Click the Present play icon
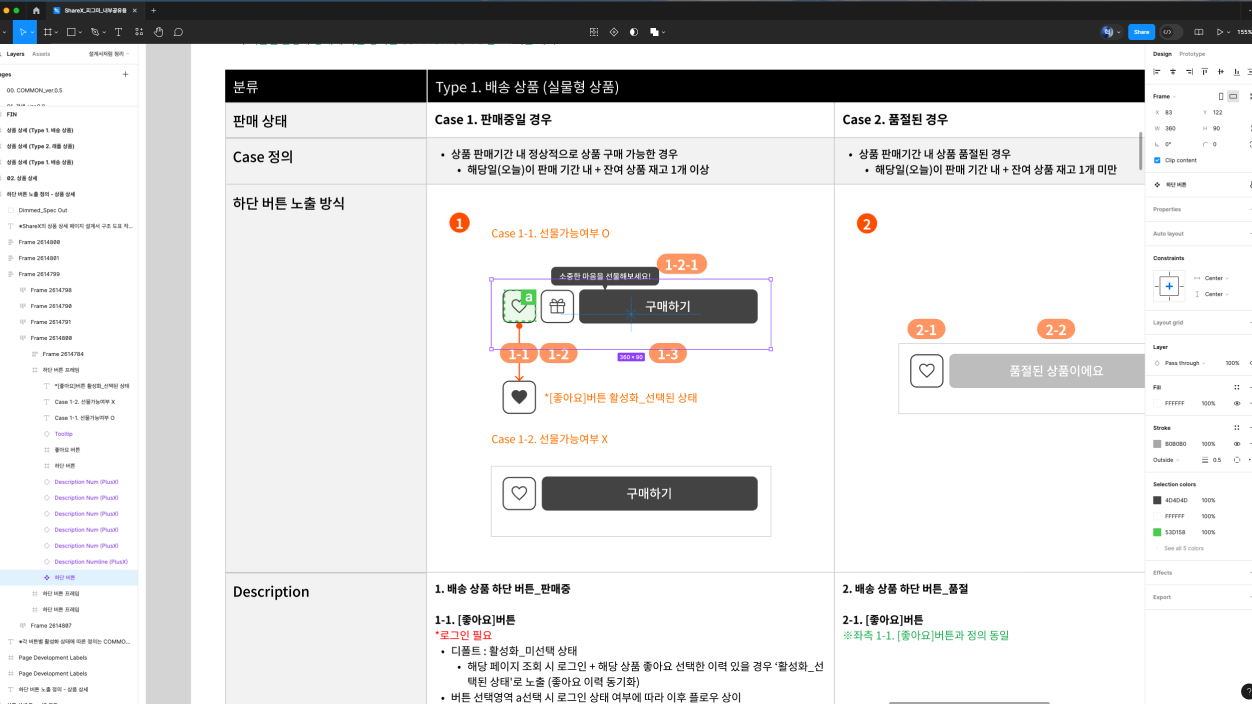This screenshot has height=704, width=1252. pyautogui.click(x=1219, y=32)
